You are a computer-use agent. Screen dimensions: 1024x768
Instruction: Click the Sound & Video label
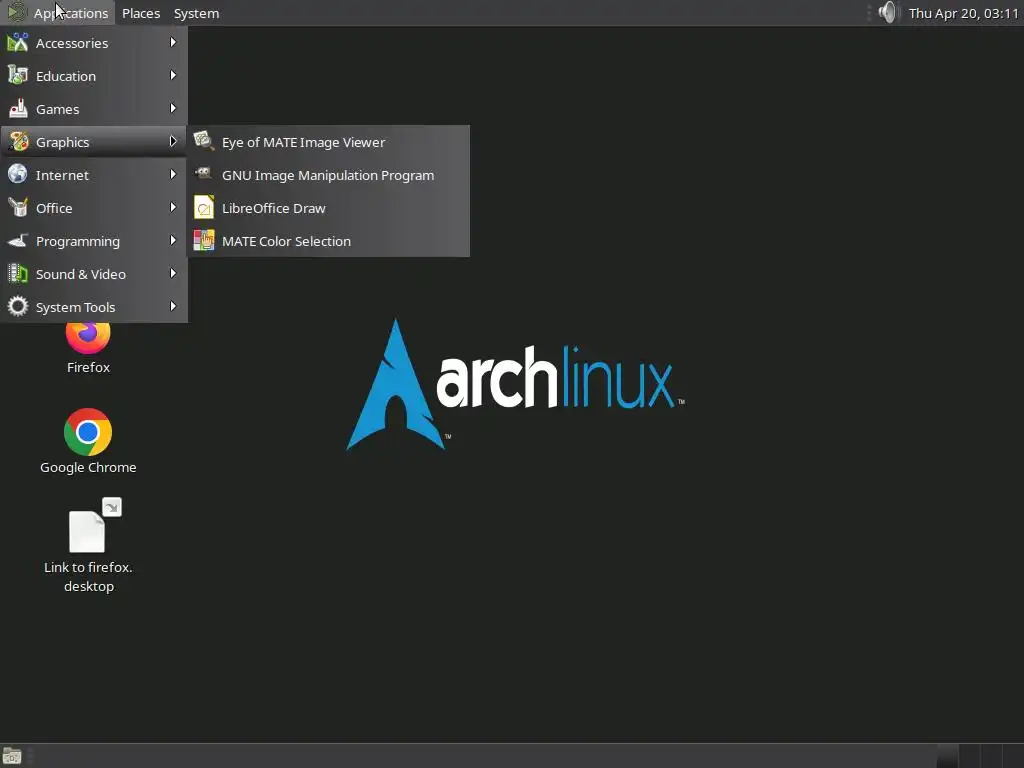click(x=81, y=274)
